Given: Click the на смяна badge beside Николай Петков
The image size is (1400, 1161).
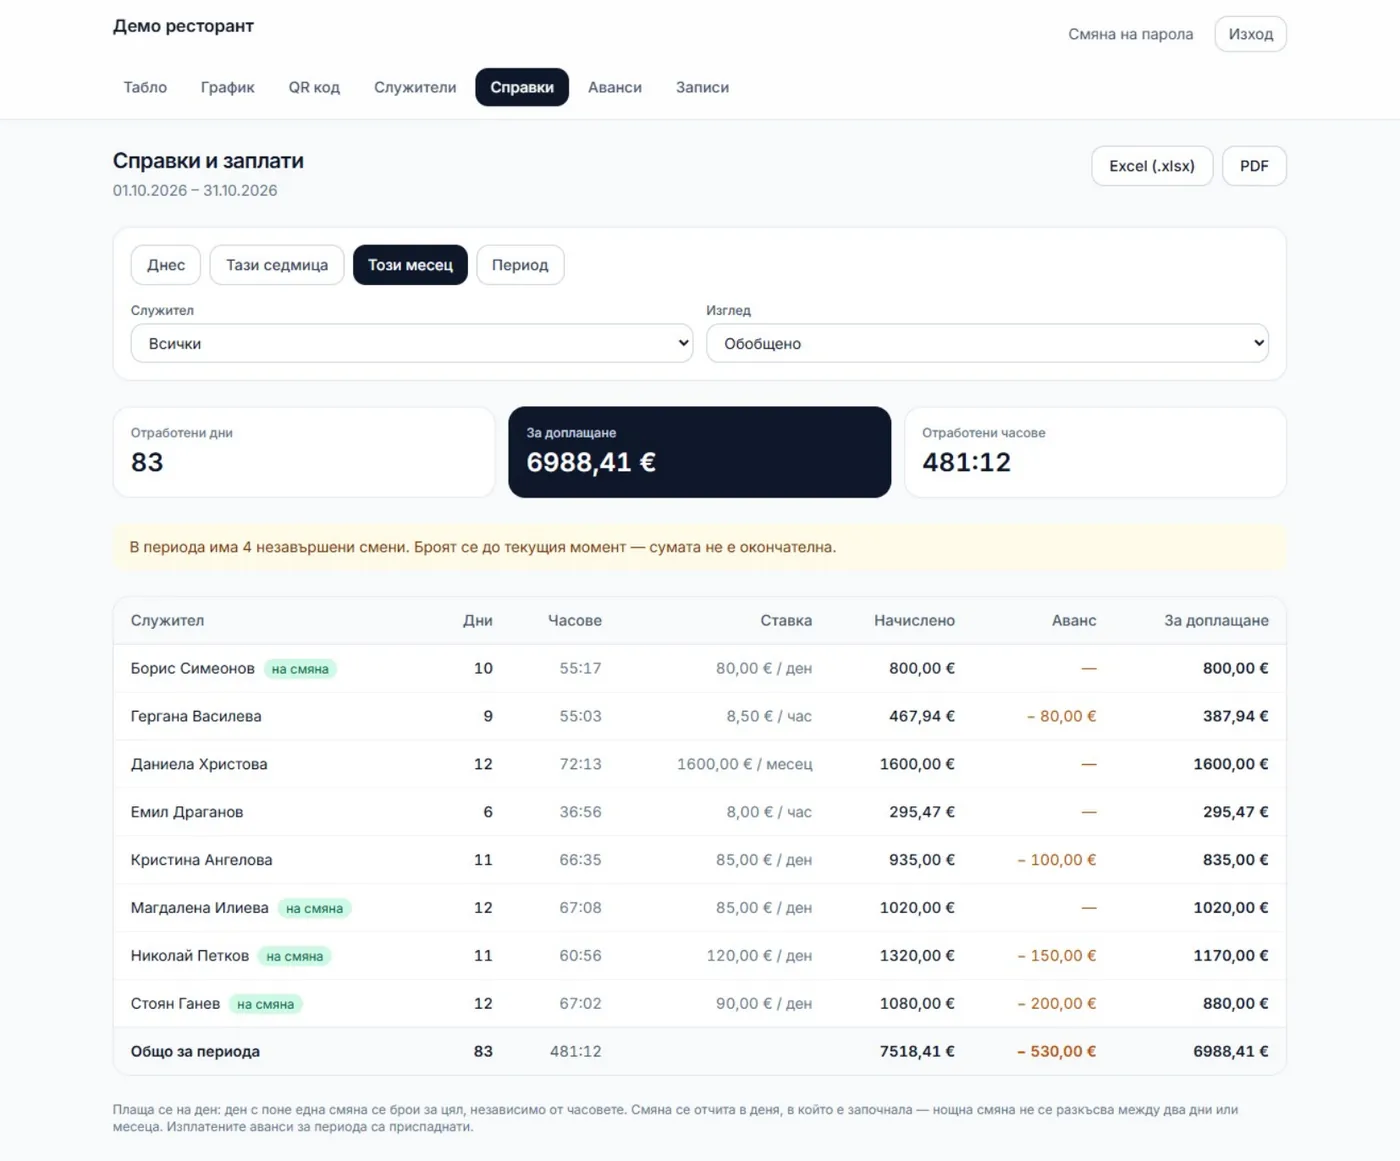Looking at the screenshot, I should pyautogui.click(x=295, y=956).
